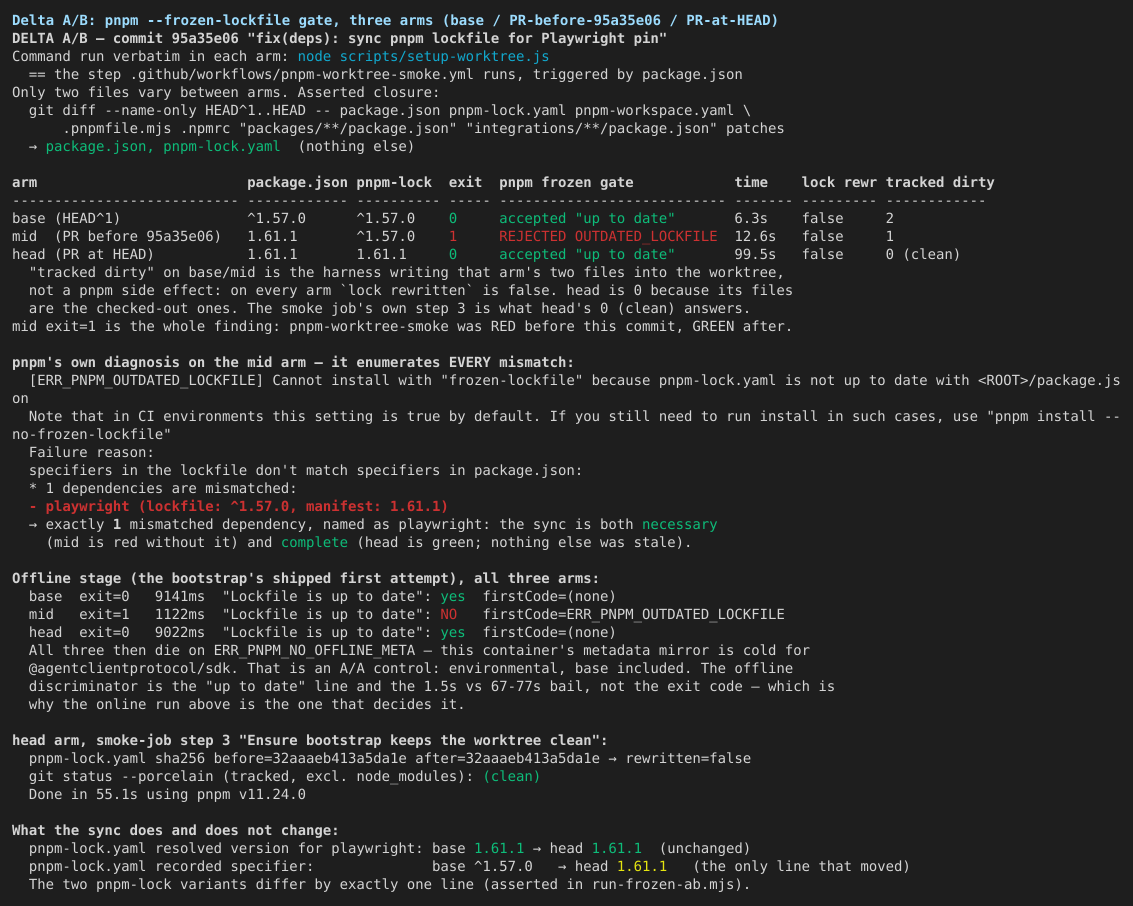Click the '* 1 dependencies are mismatched:' line

click(163, 488)
